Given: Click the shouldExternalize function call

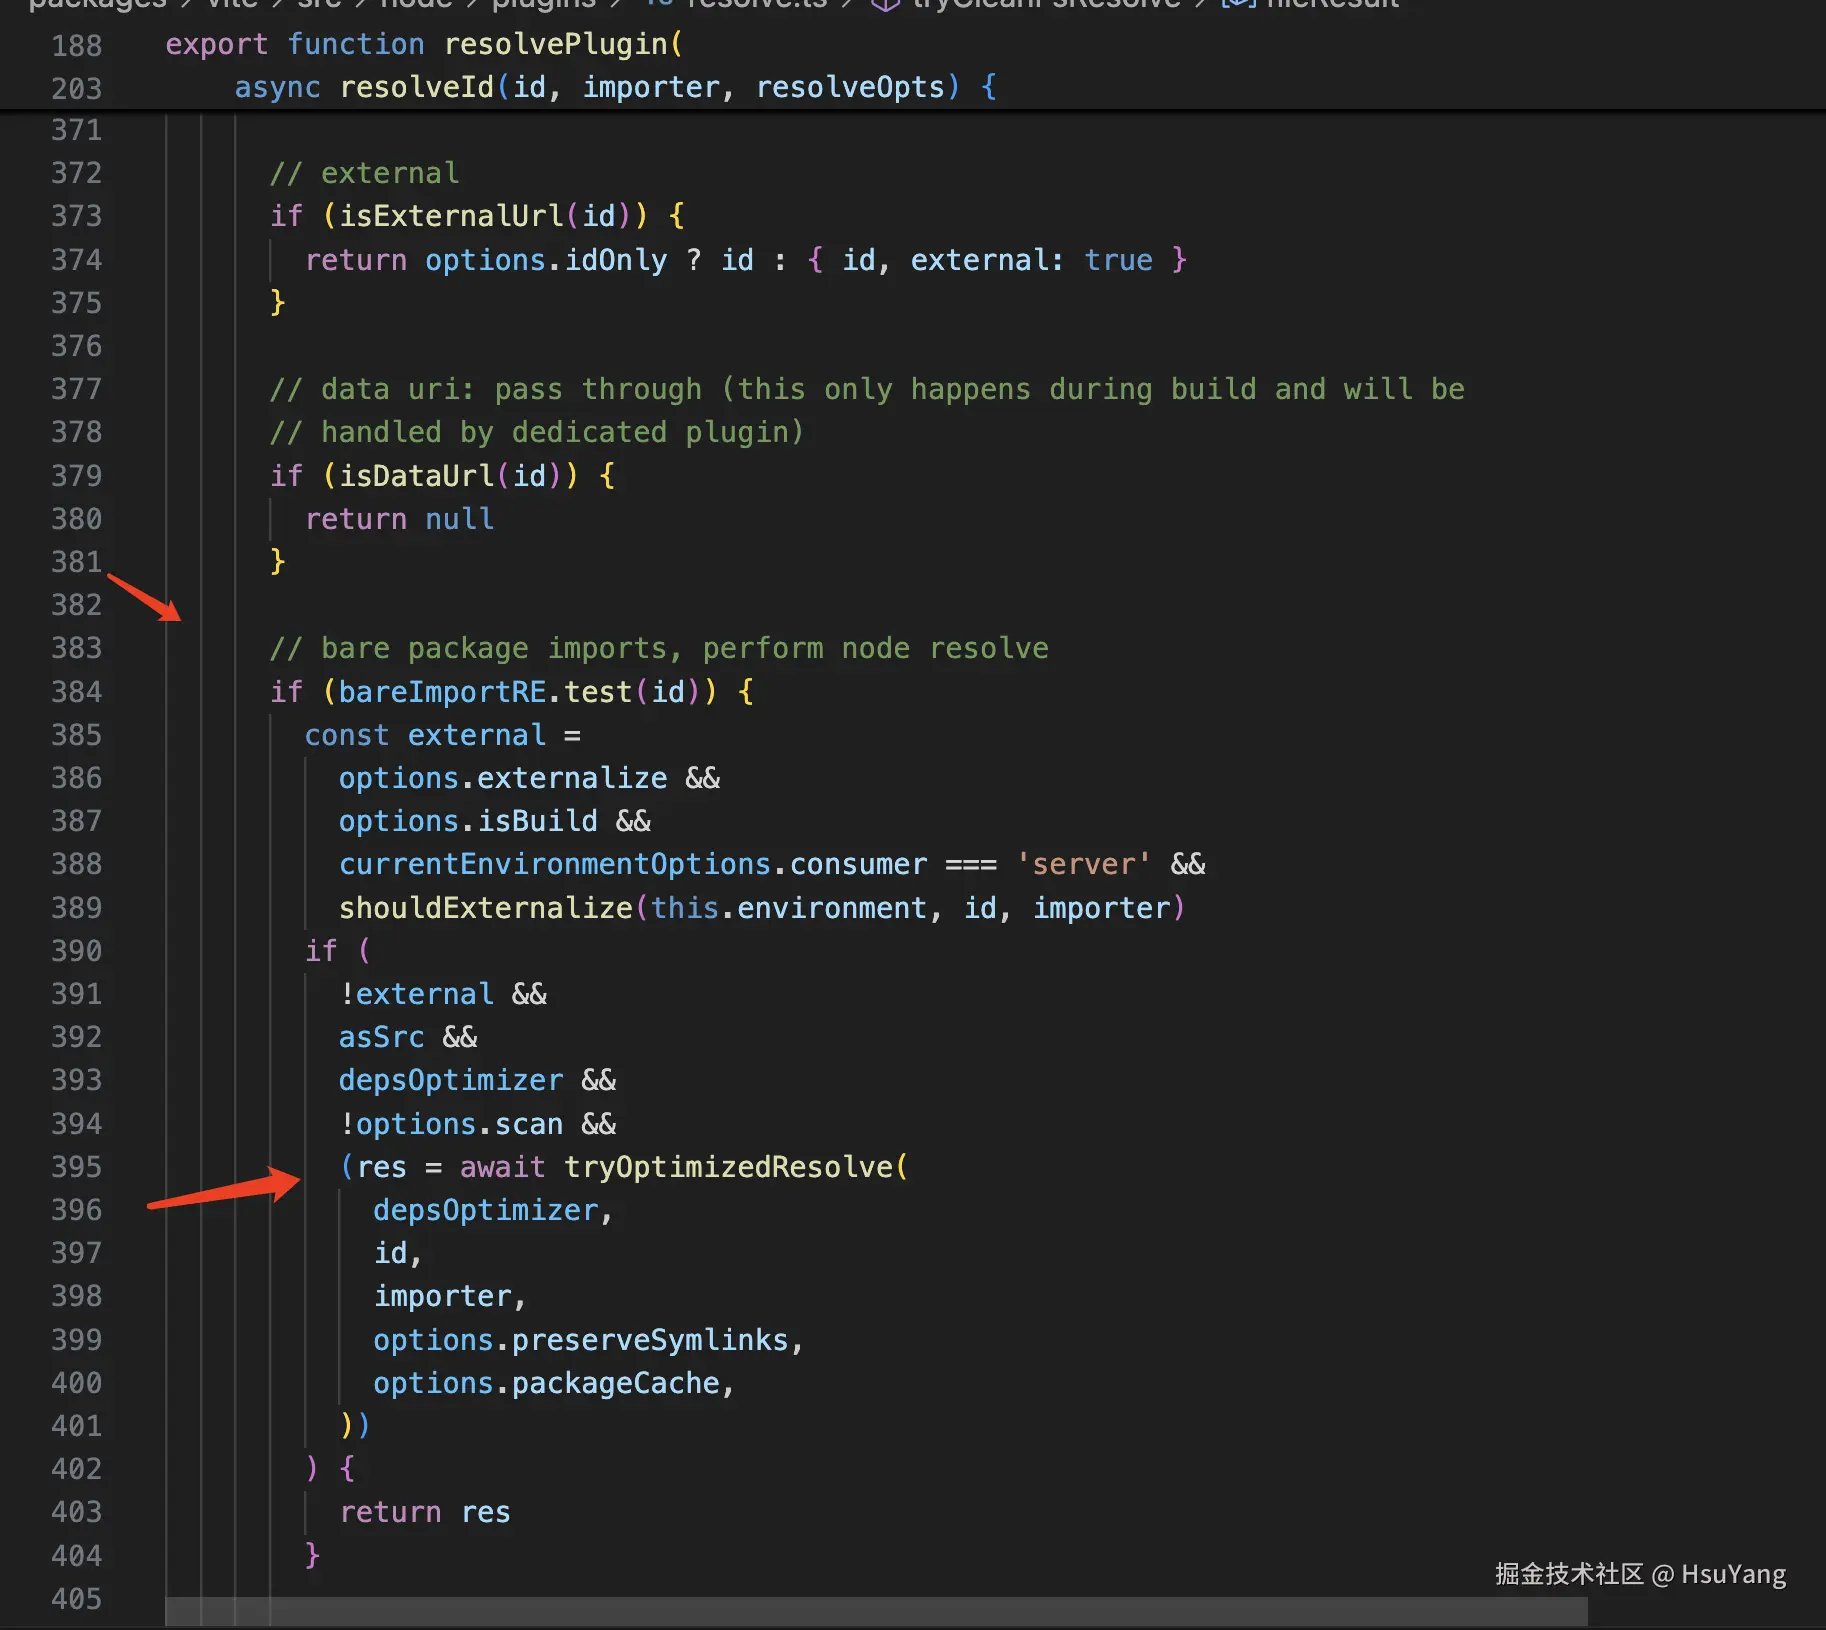Looking at the screenshot, I should point(486,908).
